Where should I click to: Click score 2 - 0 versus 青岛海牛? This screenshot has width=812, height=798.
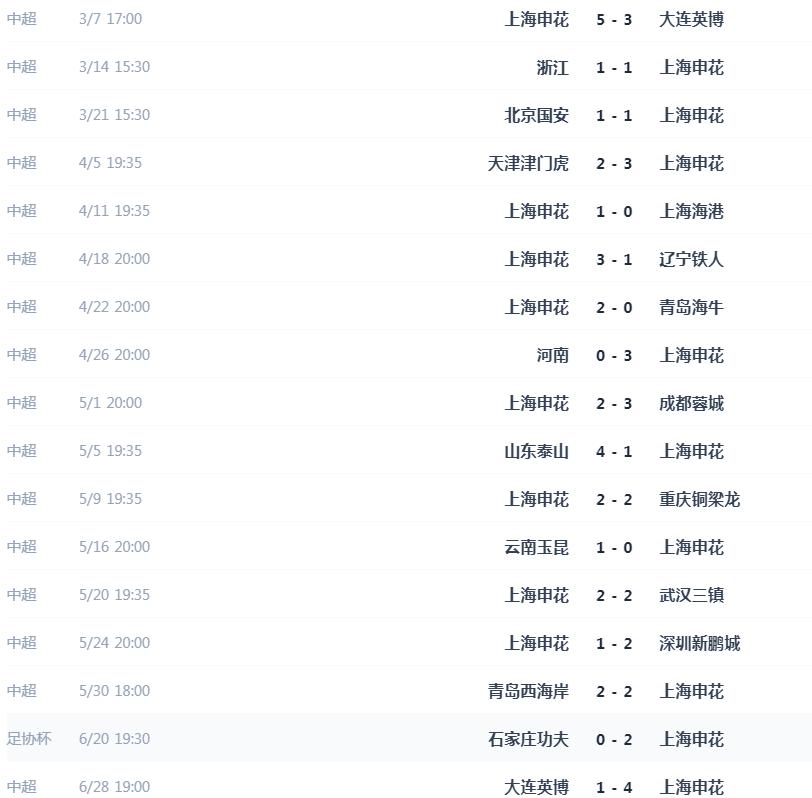(614, 308)
